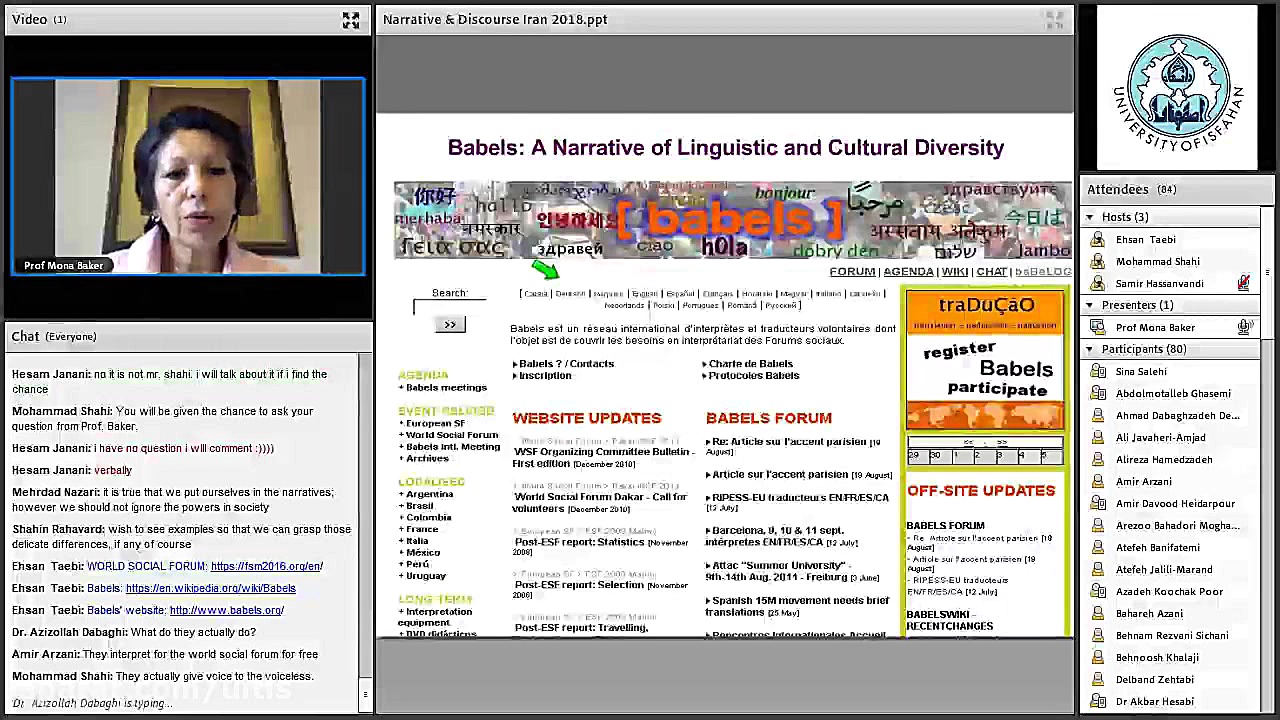Open the Babels Wikipedia link in chat
Viewport: 1280px width, 720px height.
click(210, 589)
